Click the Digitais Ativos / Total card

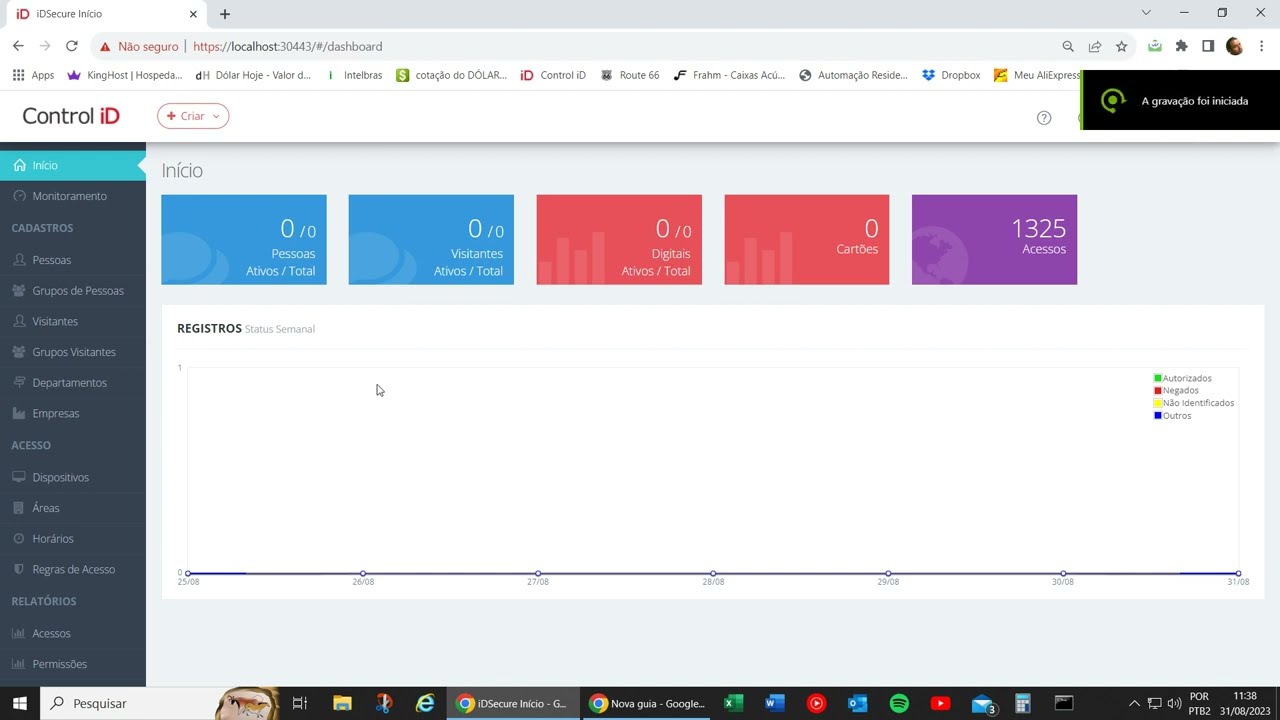point(619,240)
